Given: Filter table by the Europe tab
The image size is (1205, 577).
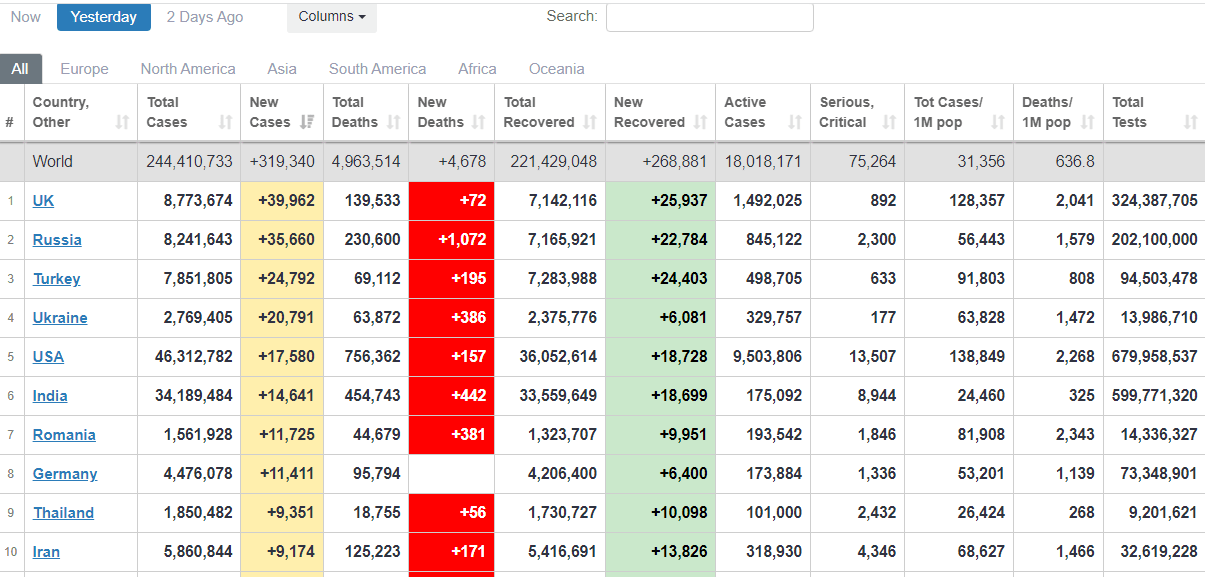Looking at the screenshot, I should tap(84, 69).
